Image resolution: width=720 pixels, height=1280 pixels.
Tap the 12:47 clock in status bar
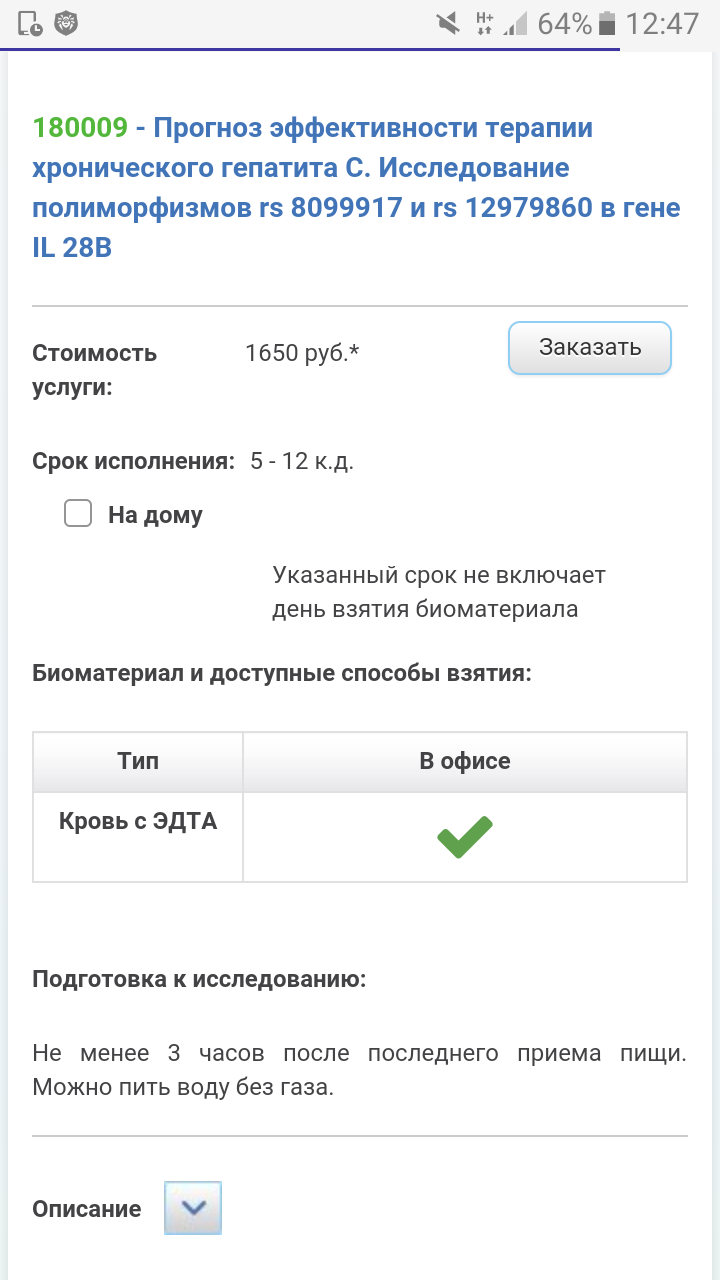(662, 23)
